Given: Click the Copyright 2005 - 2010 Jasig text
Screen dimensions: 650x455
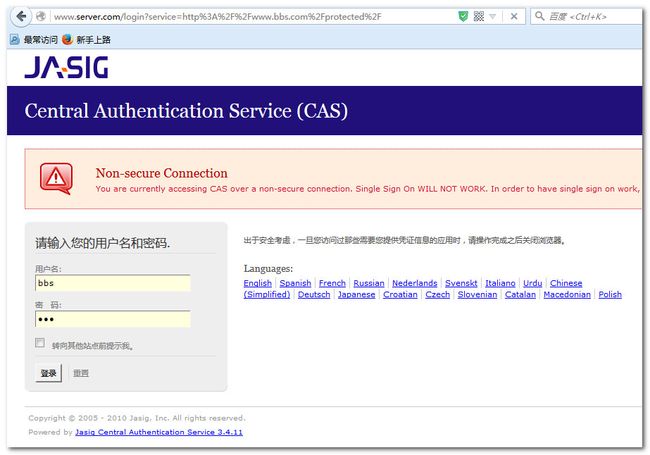Looking at the screenshot, I should pos(137,418).
